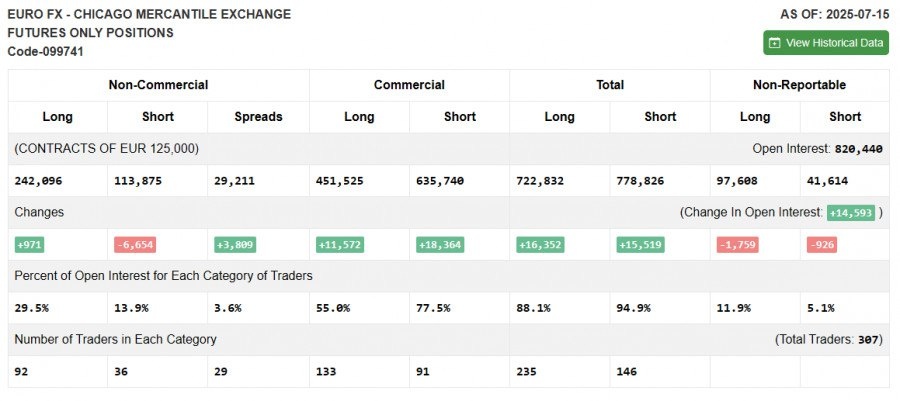Click the Non-Reportable column group header
This screenshot has height=401, width=900.
799,85
